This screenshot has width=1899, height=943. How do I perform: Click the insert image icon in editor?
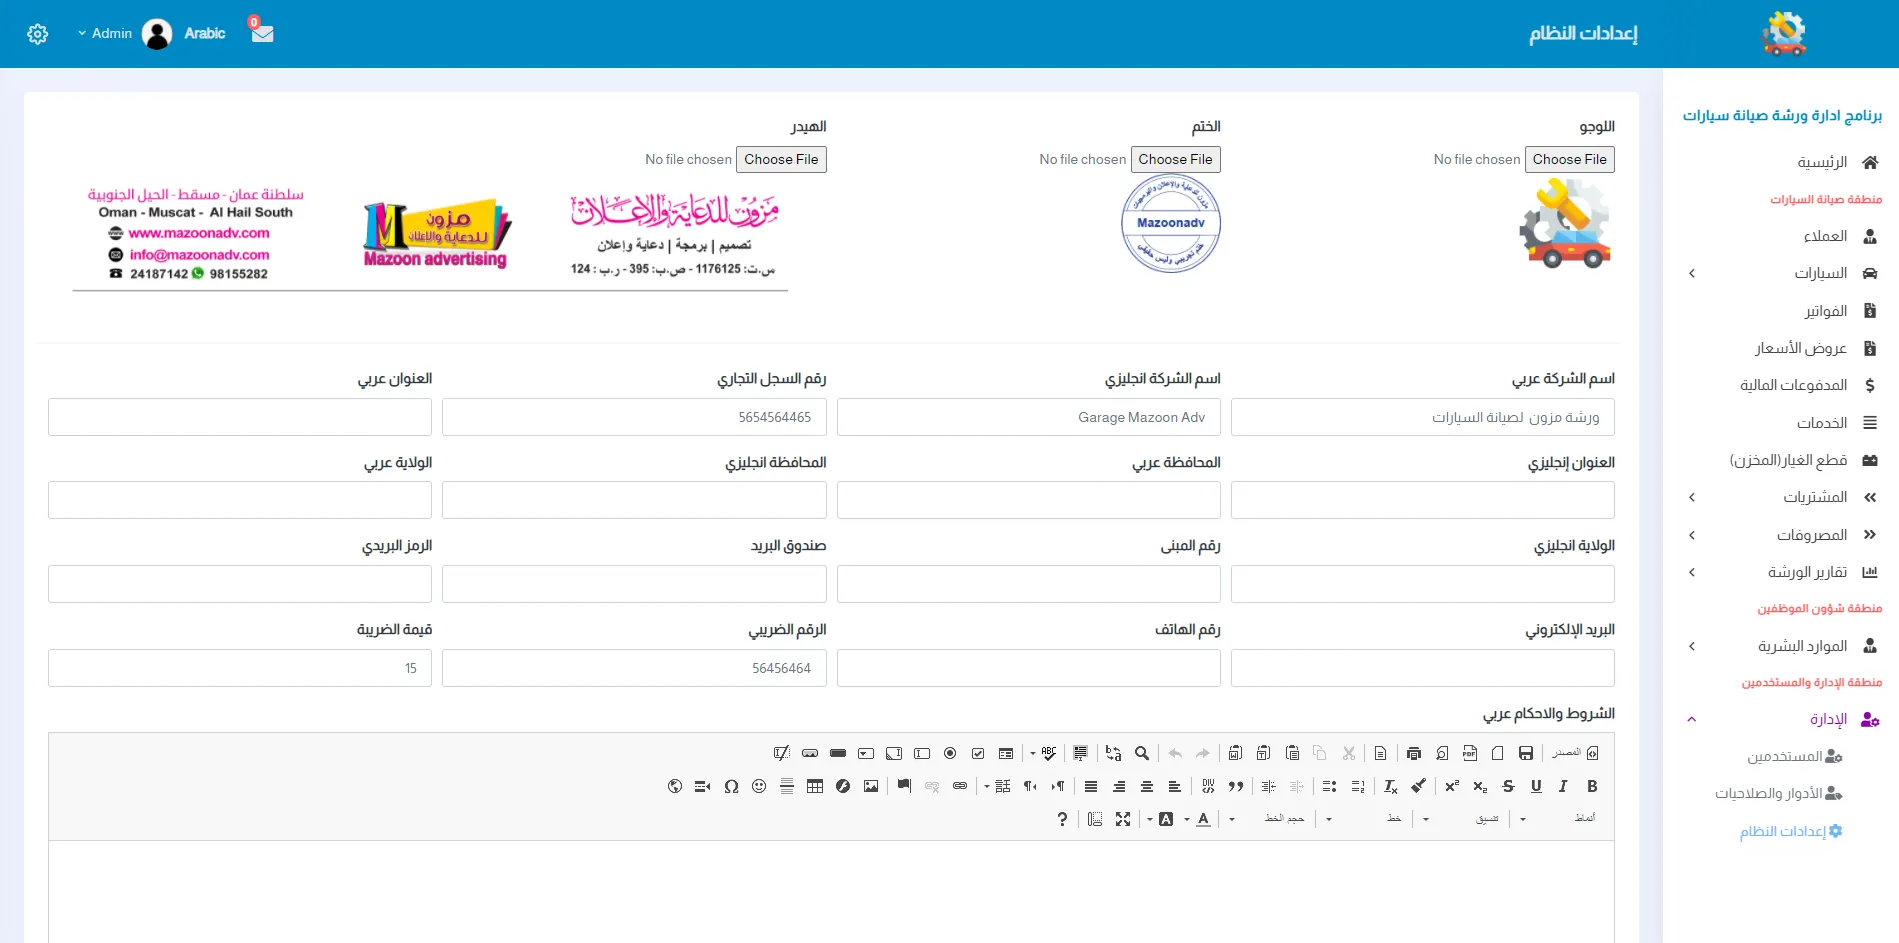point(871,787)
